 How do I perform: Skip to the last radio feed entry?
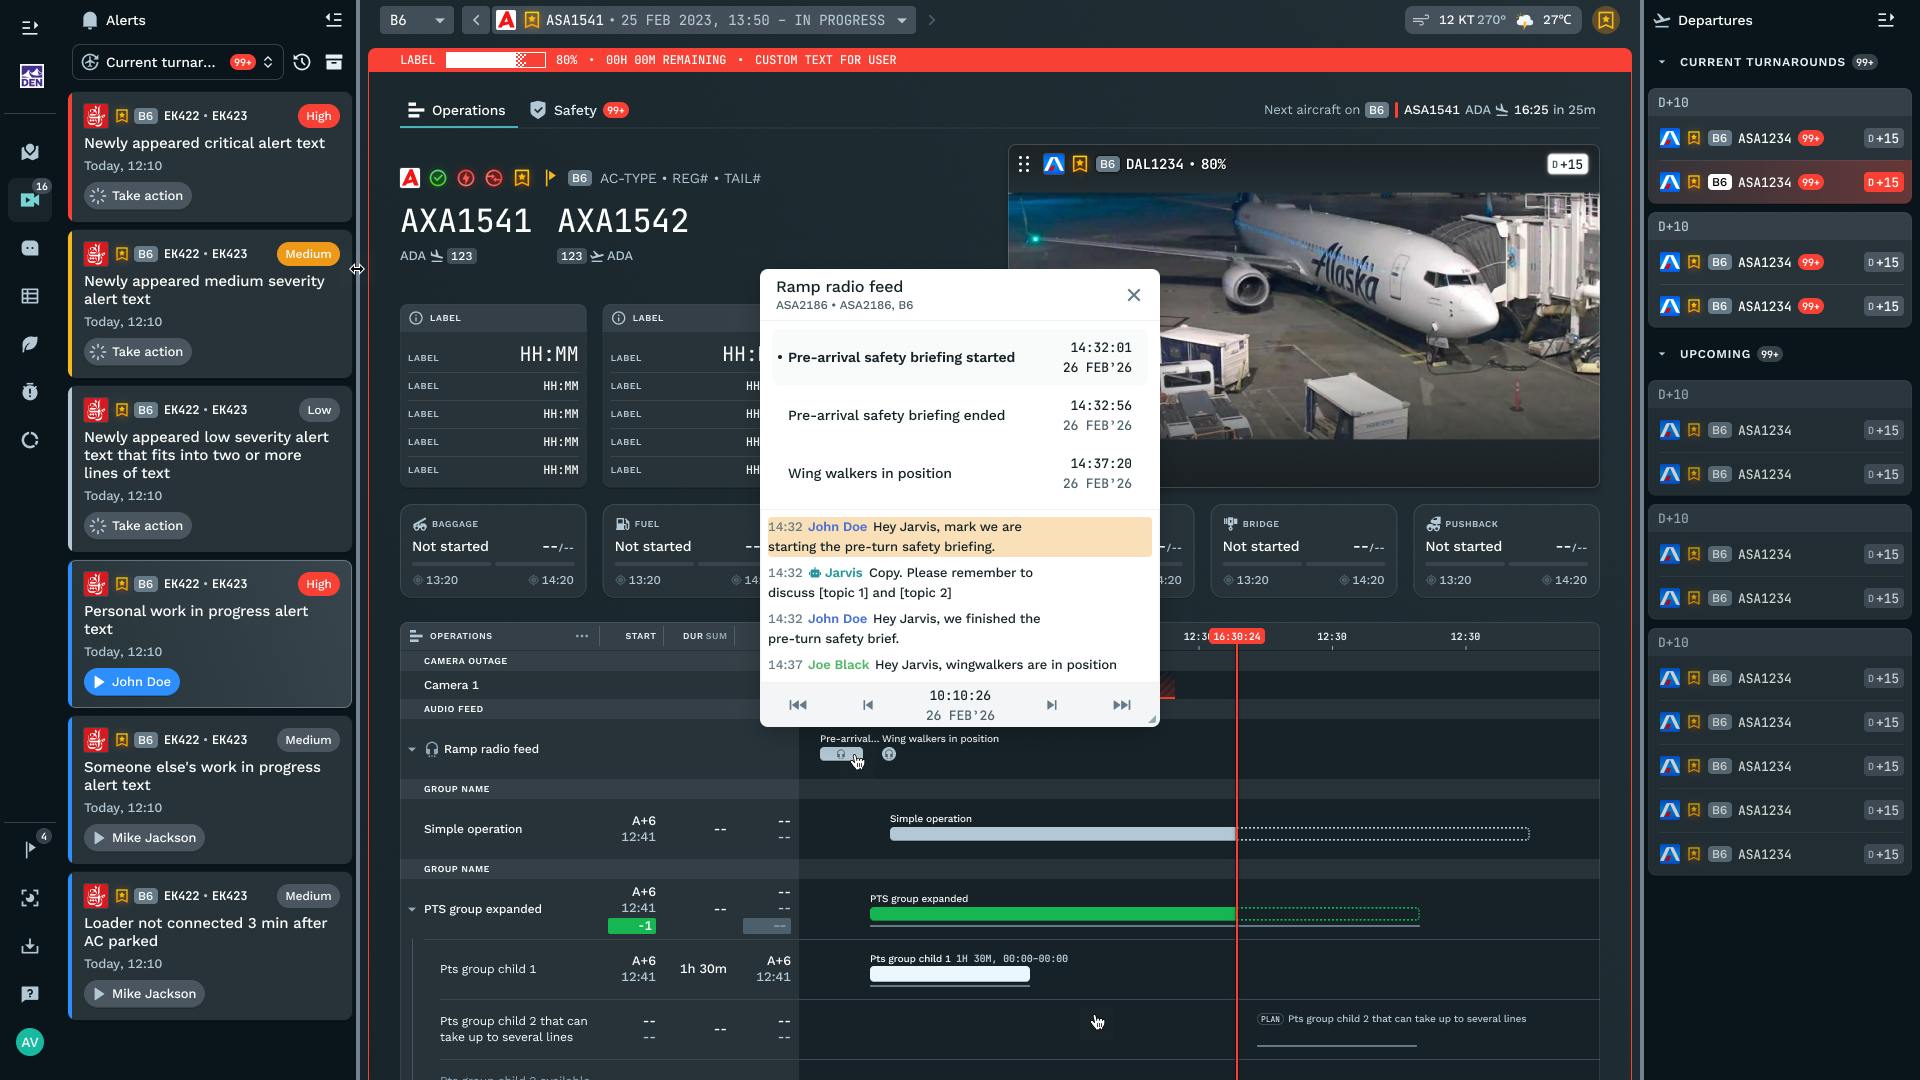click(1122, 705)
